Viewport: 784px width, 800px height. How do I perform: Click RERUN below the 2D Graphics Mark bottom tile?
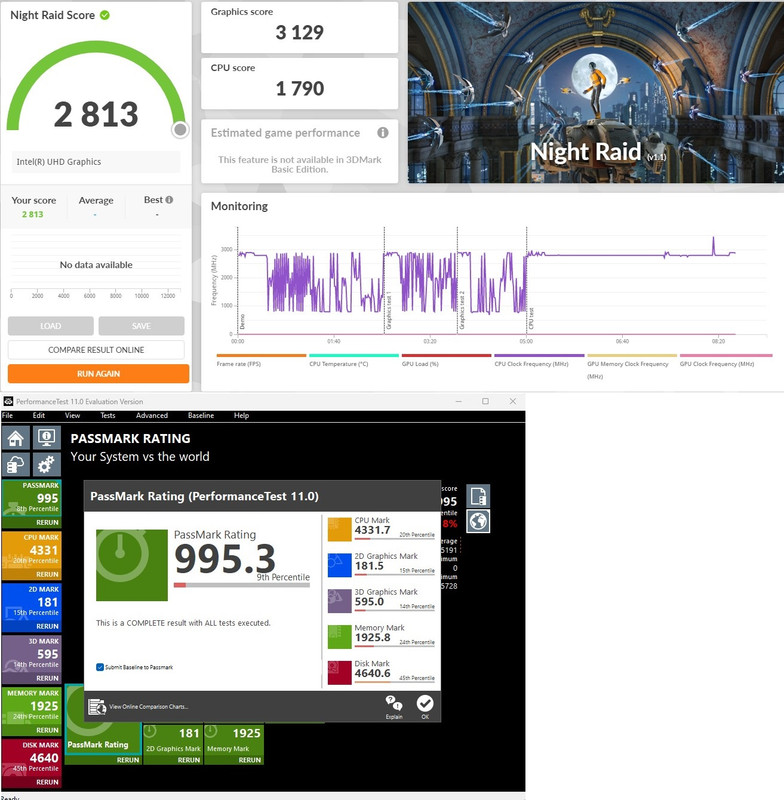point(189,760)
